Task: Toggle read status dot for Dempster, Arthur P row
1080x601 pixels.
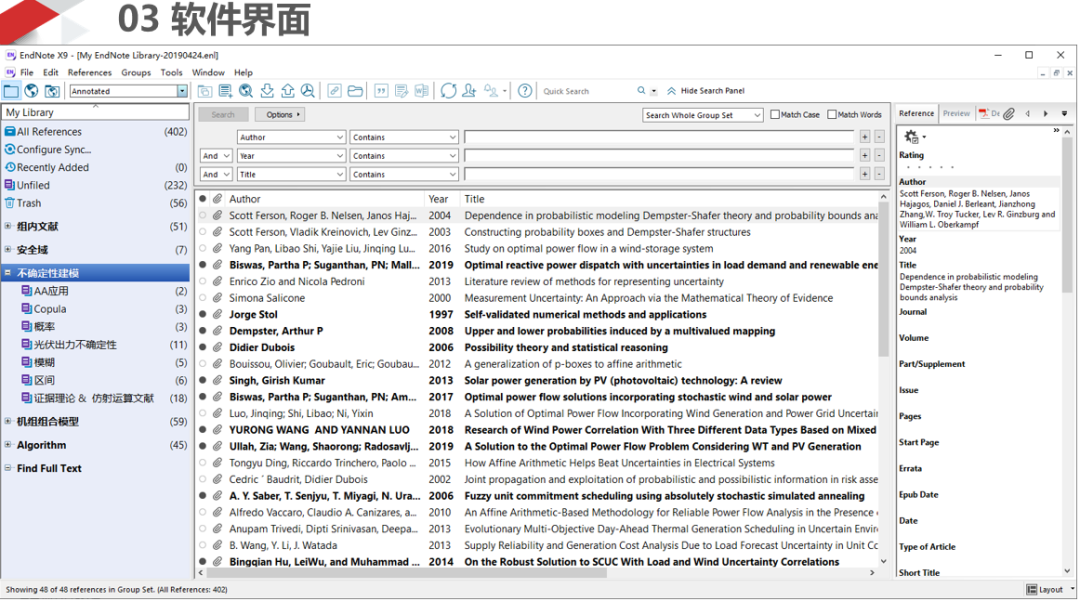Action: click(202, 331)
